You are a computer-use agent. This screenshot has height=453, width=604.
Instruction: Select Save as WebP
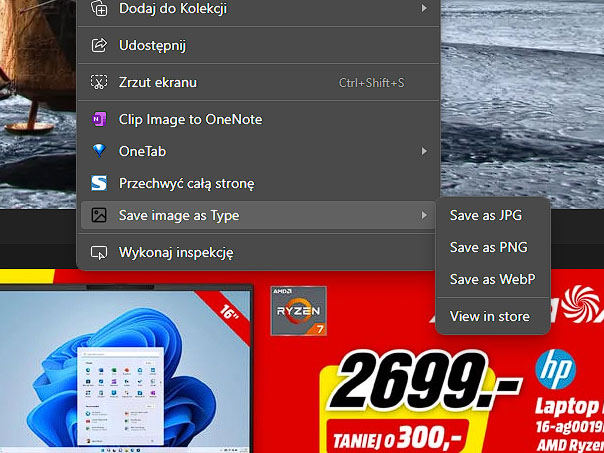tap(493, 279)
